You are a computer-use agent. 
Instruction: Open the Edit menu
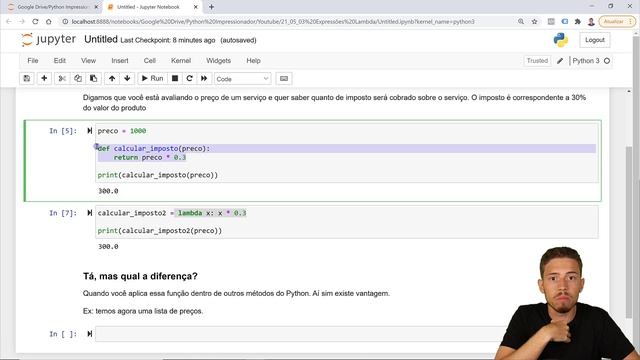60,60
